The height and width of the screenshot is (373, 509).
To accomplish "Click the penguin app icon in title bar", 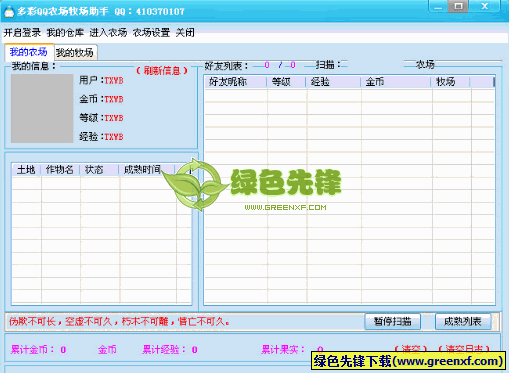I will pos(9,12).
